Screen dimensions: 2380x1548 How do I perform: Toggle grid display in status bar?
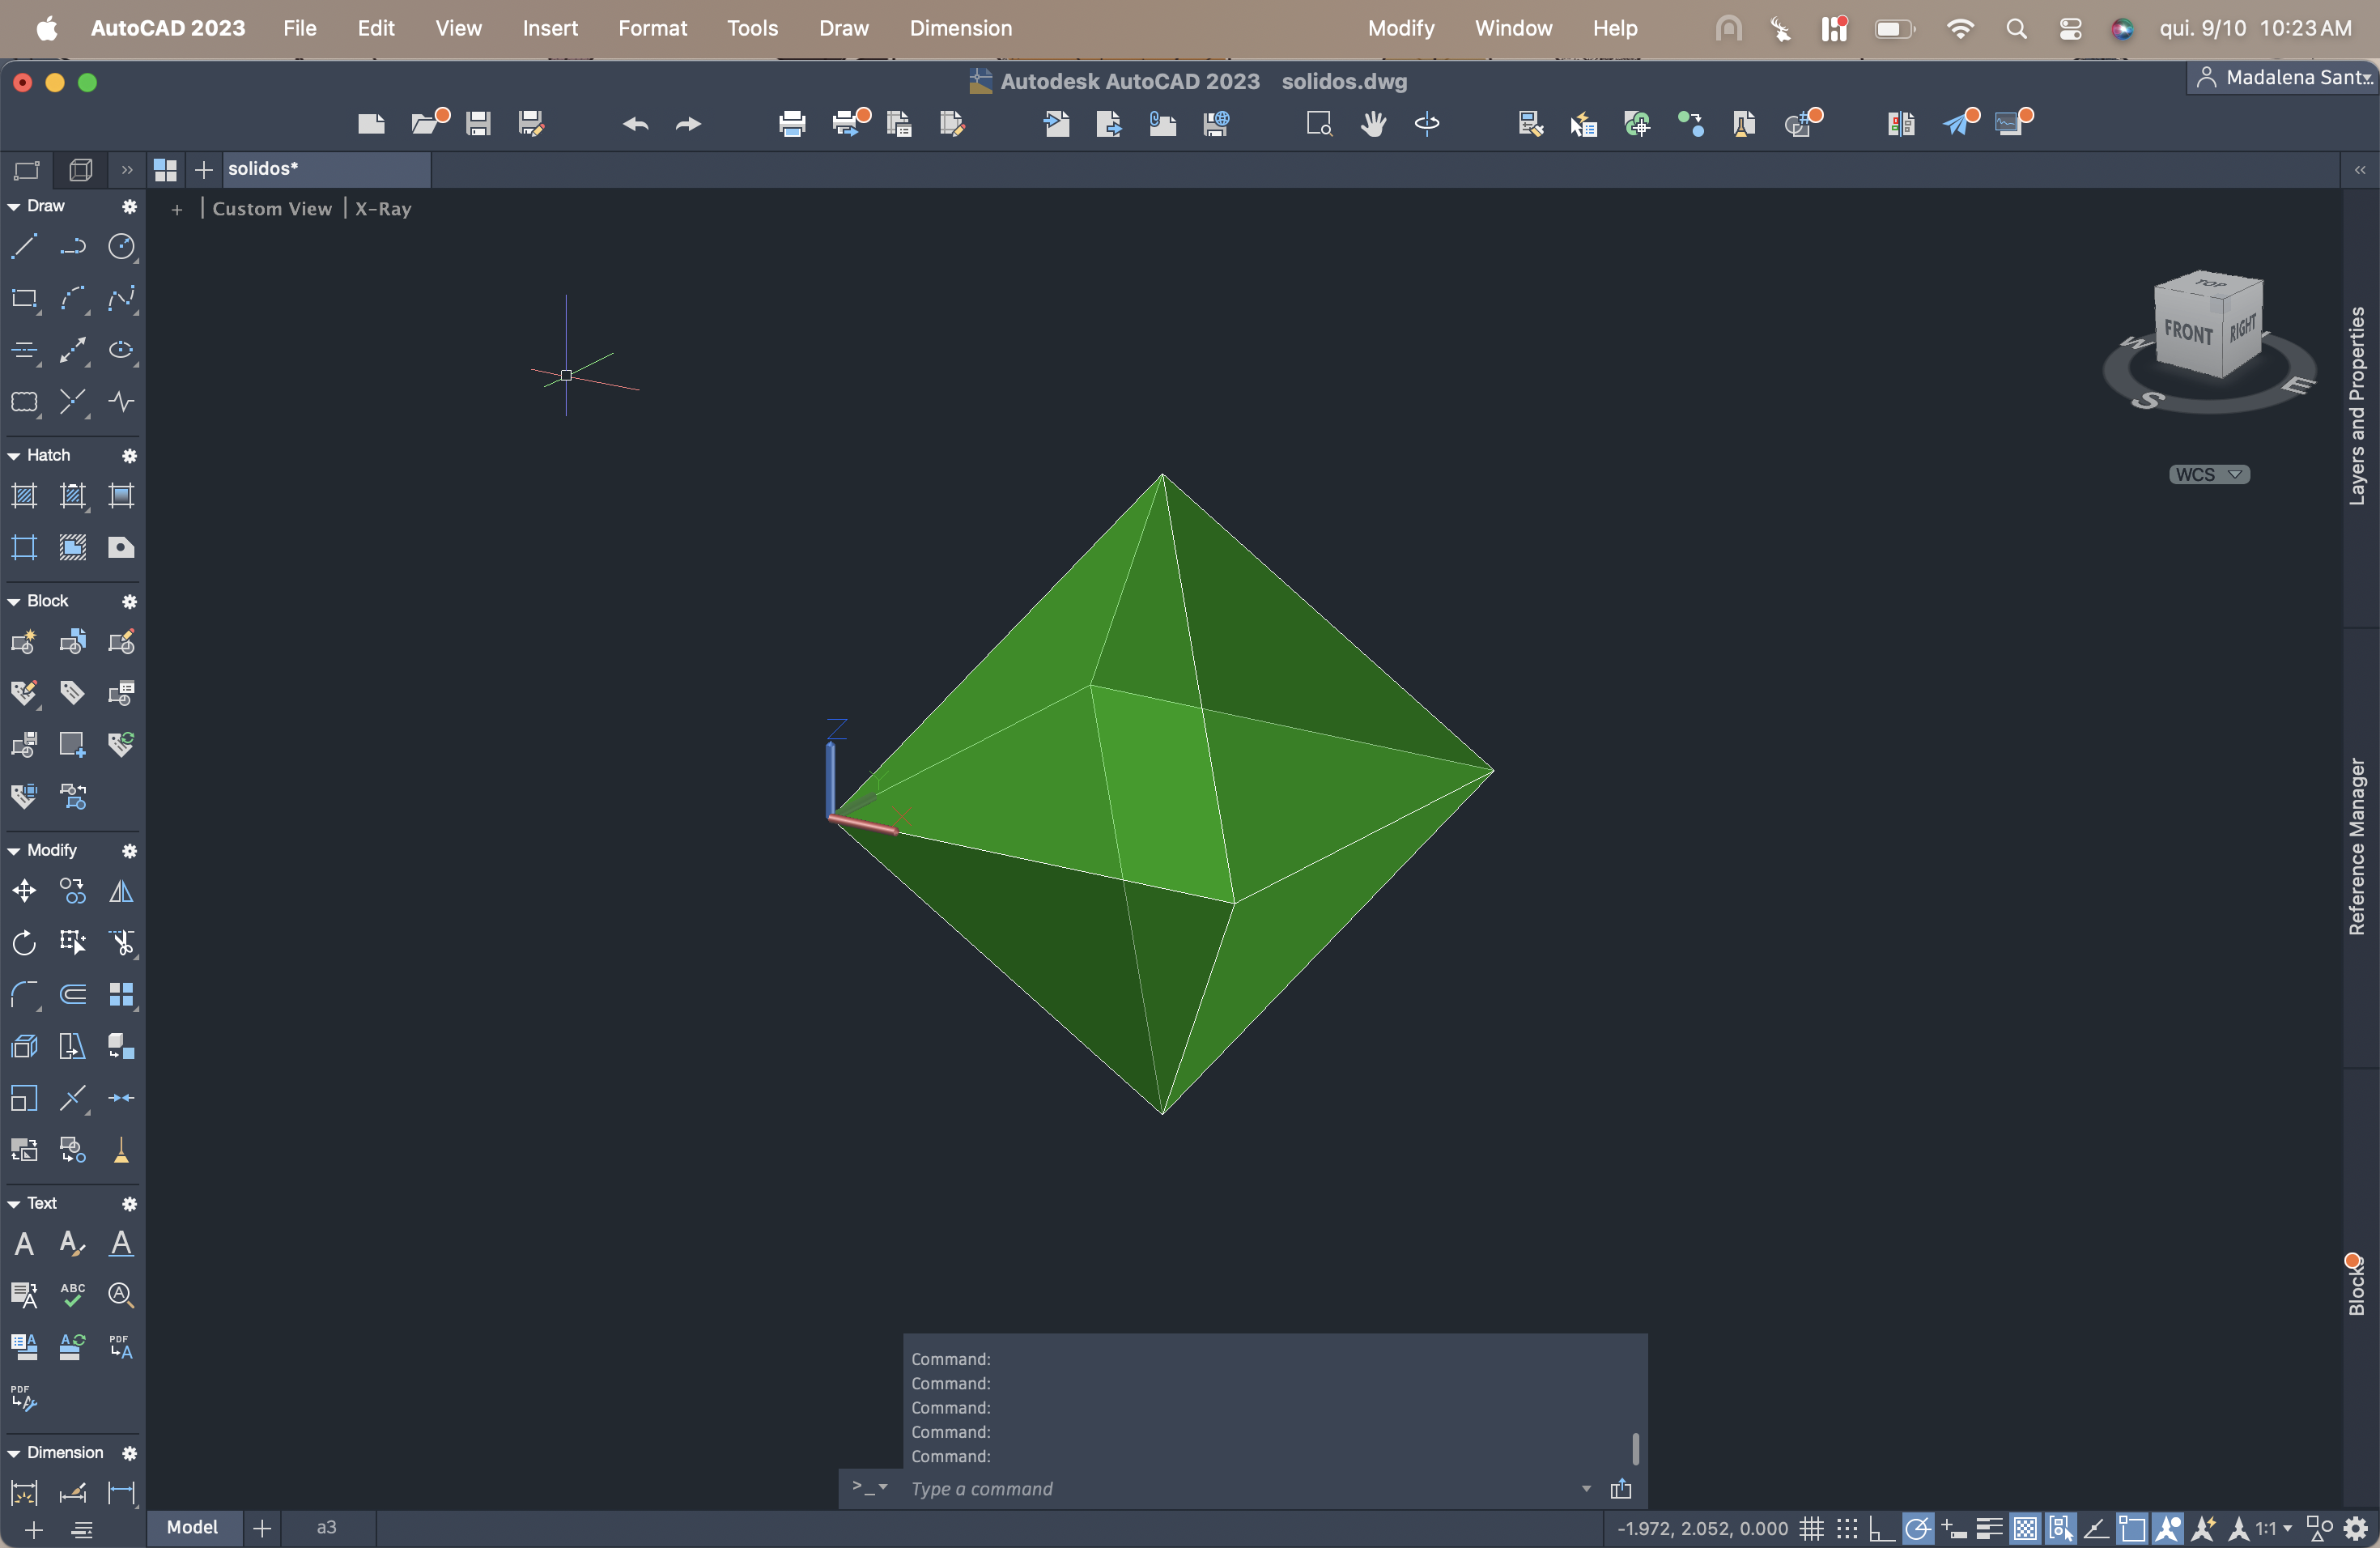pyautogui.click(x=1811, y=1528)
